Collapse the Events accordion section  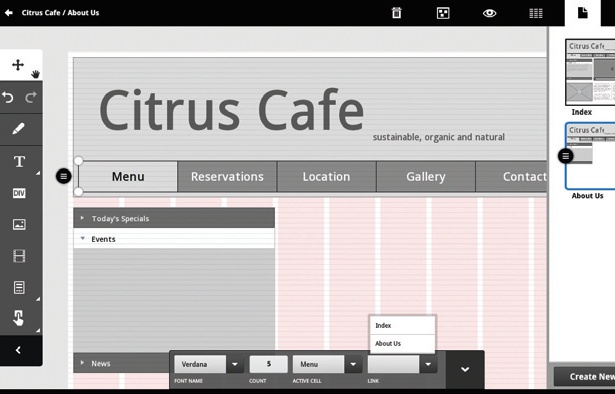[174, 239]
